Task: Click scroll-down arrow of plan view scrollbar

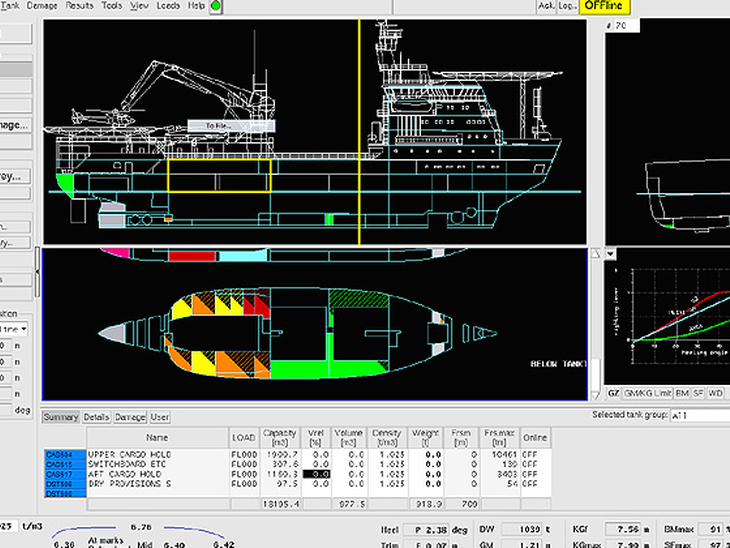Action: point(595,395)
